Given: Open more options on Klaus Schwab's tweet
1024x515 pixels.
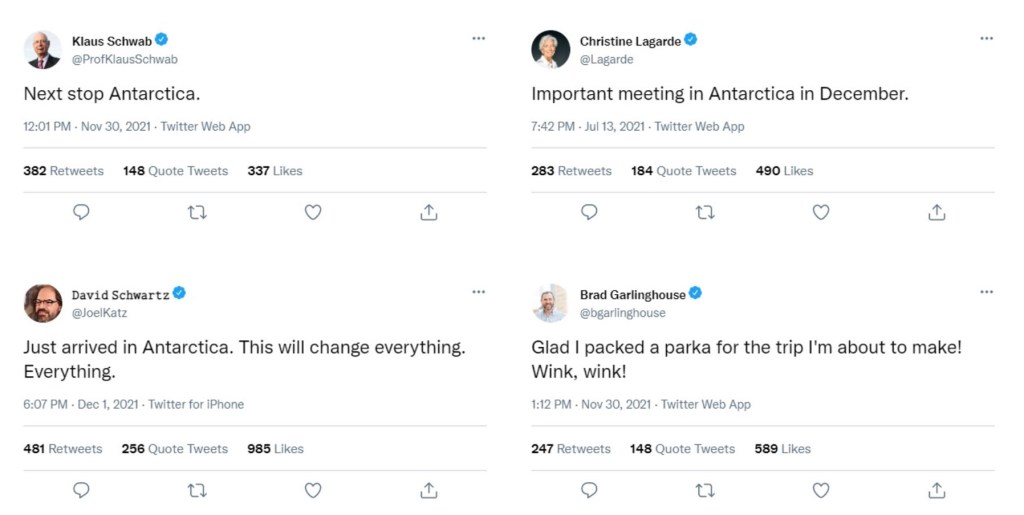Looking at the screenshot, I should point(479,39).
